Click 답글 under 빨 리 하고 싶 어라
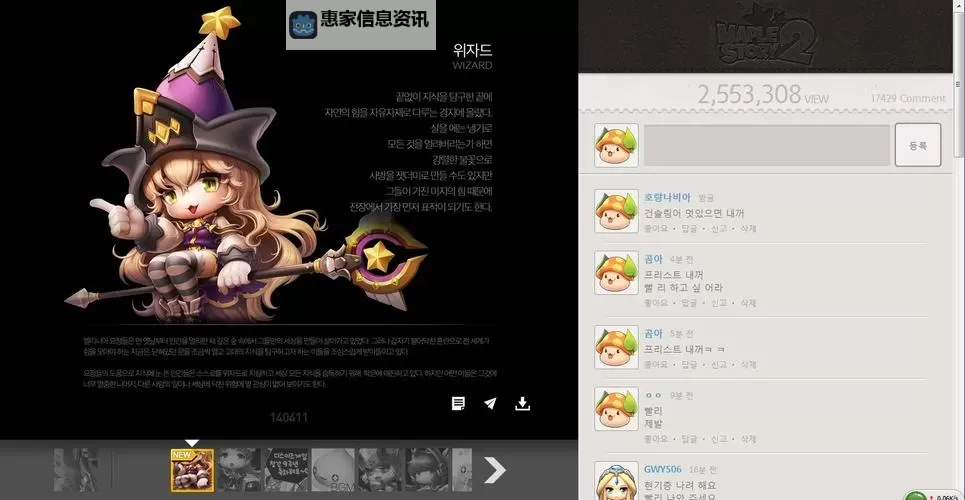 689,303
